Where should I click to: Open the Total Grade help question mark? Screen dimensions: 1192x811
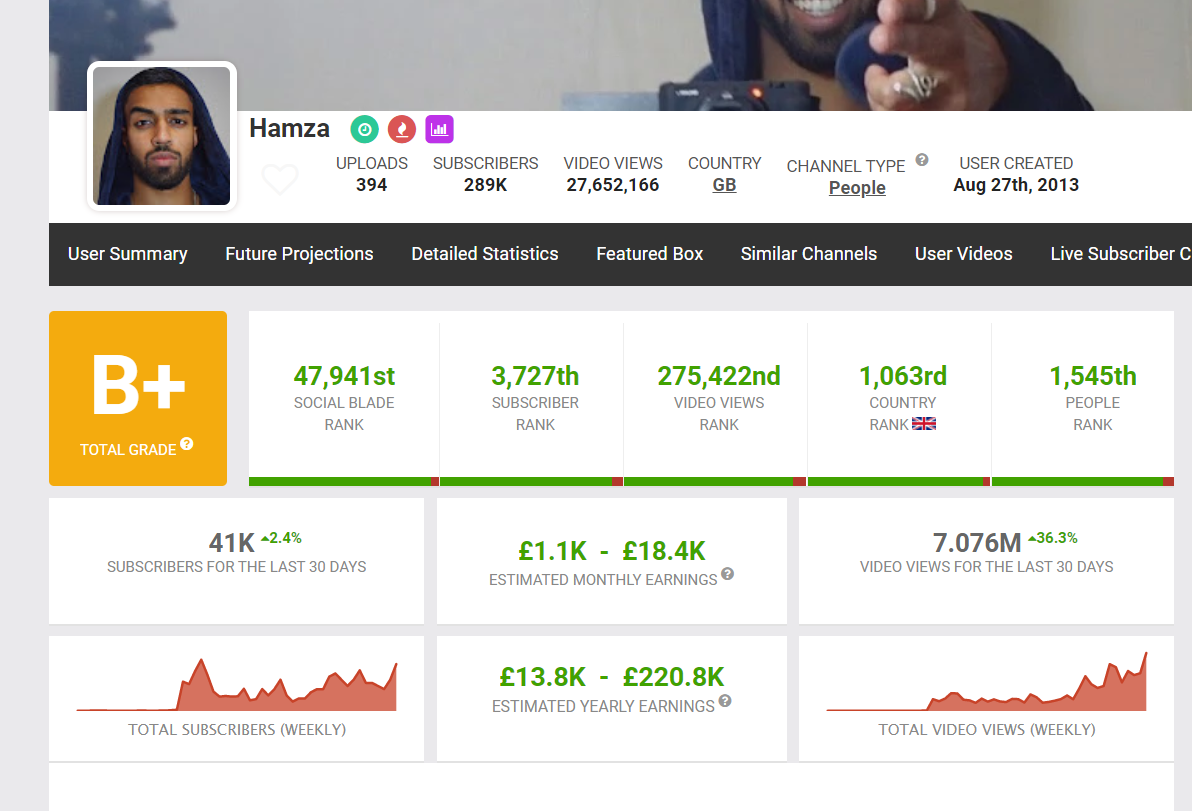[187, 444]
